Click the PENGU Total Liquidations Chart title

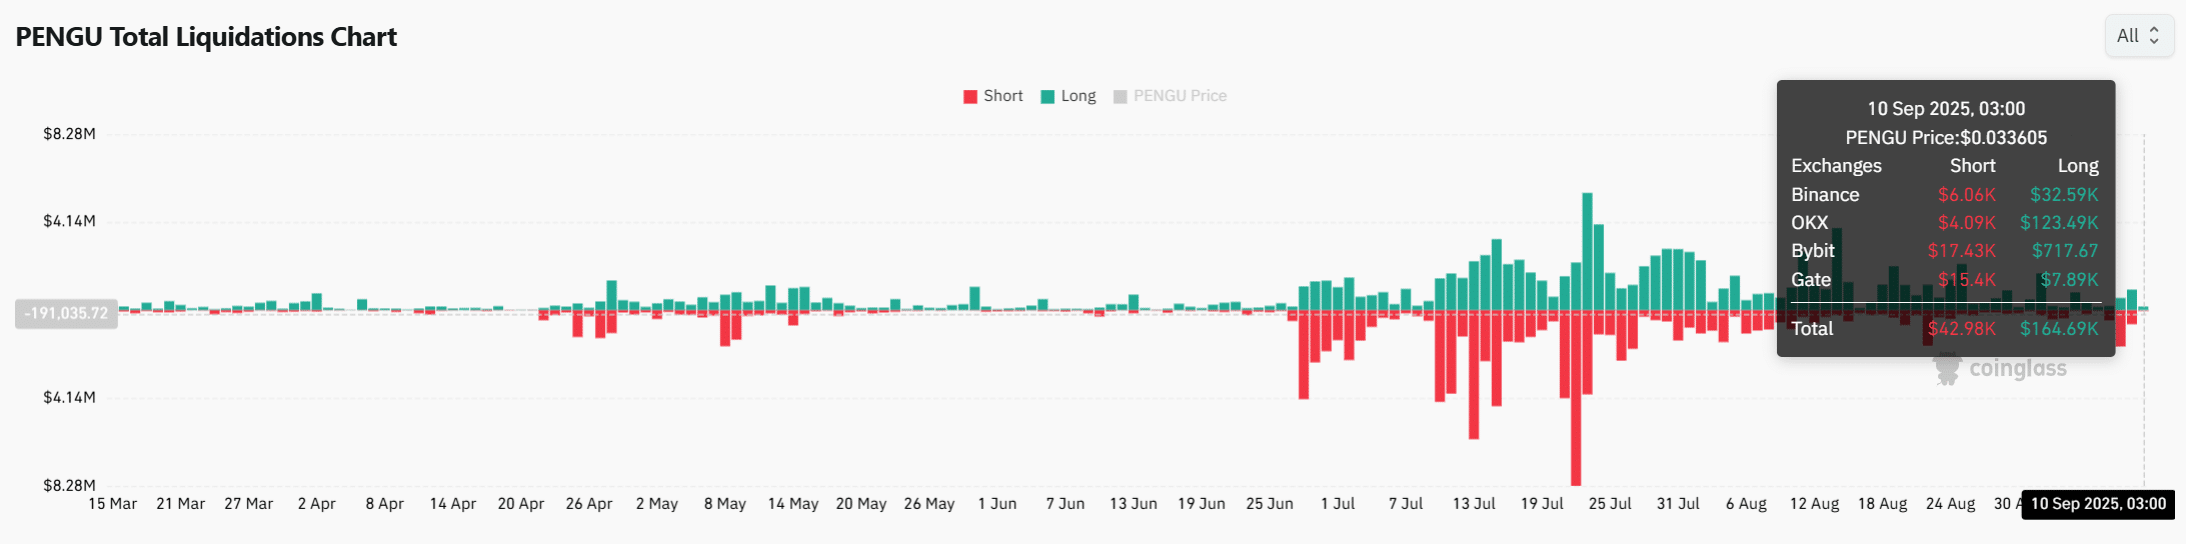click(x=206, y=37)
